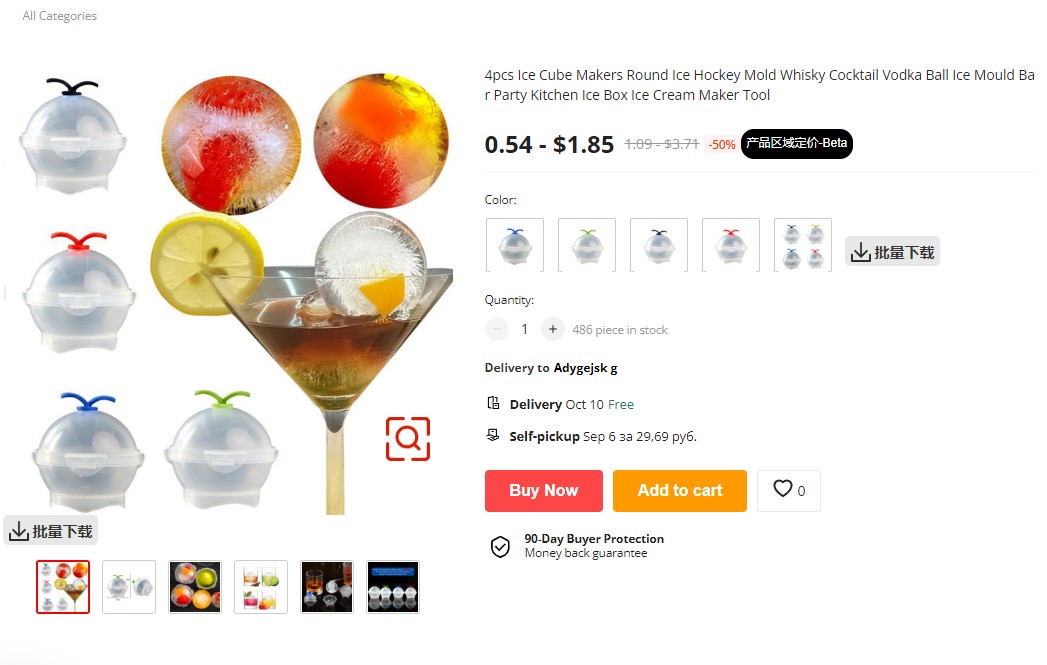This screenshot has height=665, width=1047.
Task: Select the four-piece set color option
Action: [x=803, y=245]
